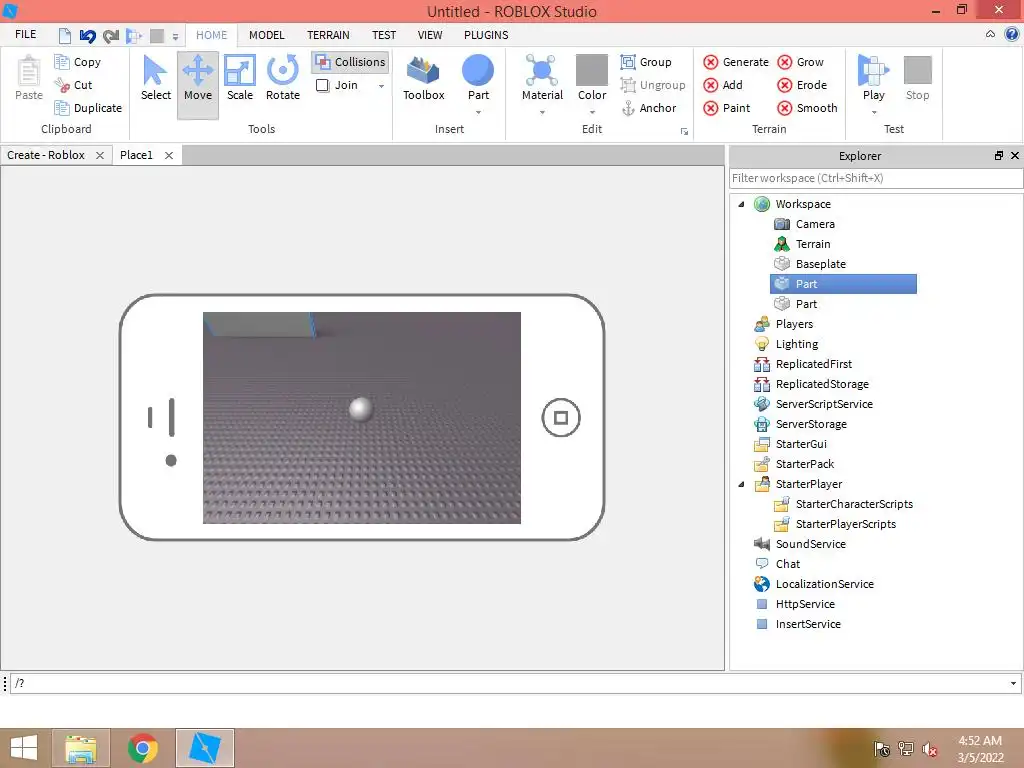Customize quick access toolbar dropdown
Viewport: 1024px width, 768px height.
point(175,37)
